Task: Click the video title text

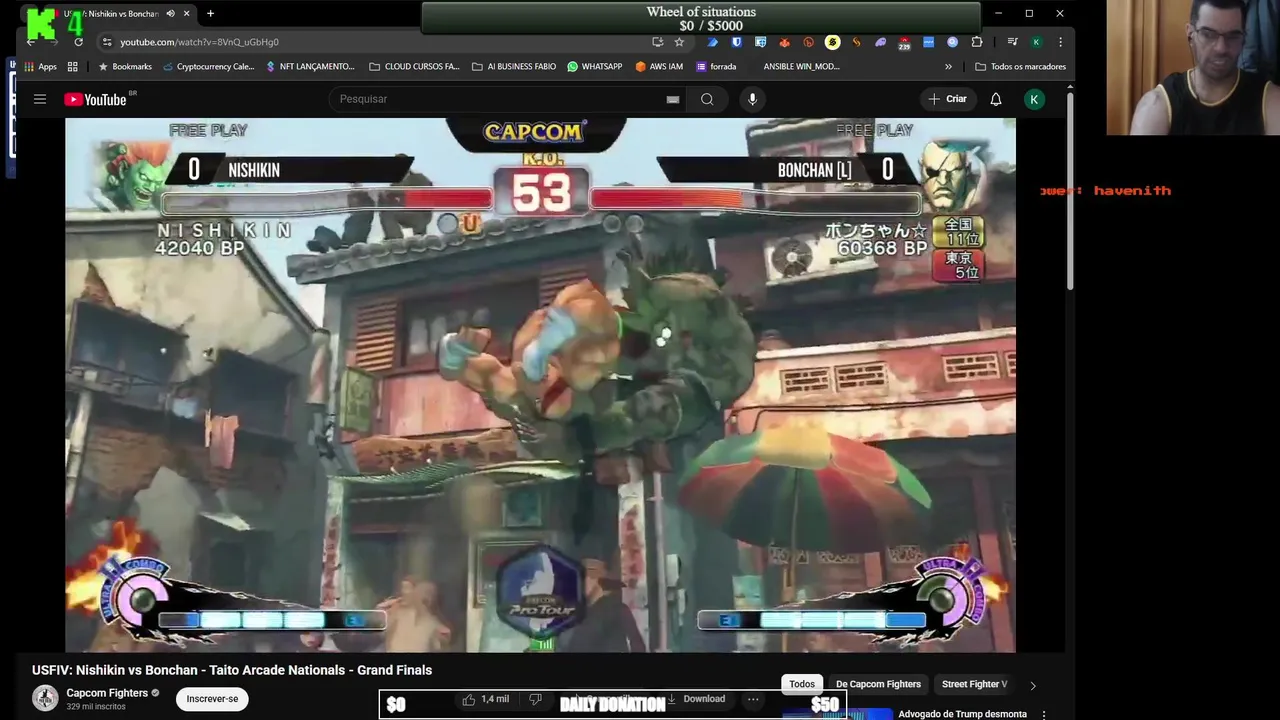Action: point(232,670)
